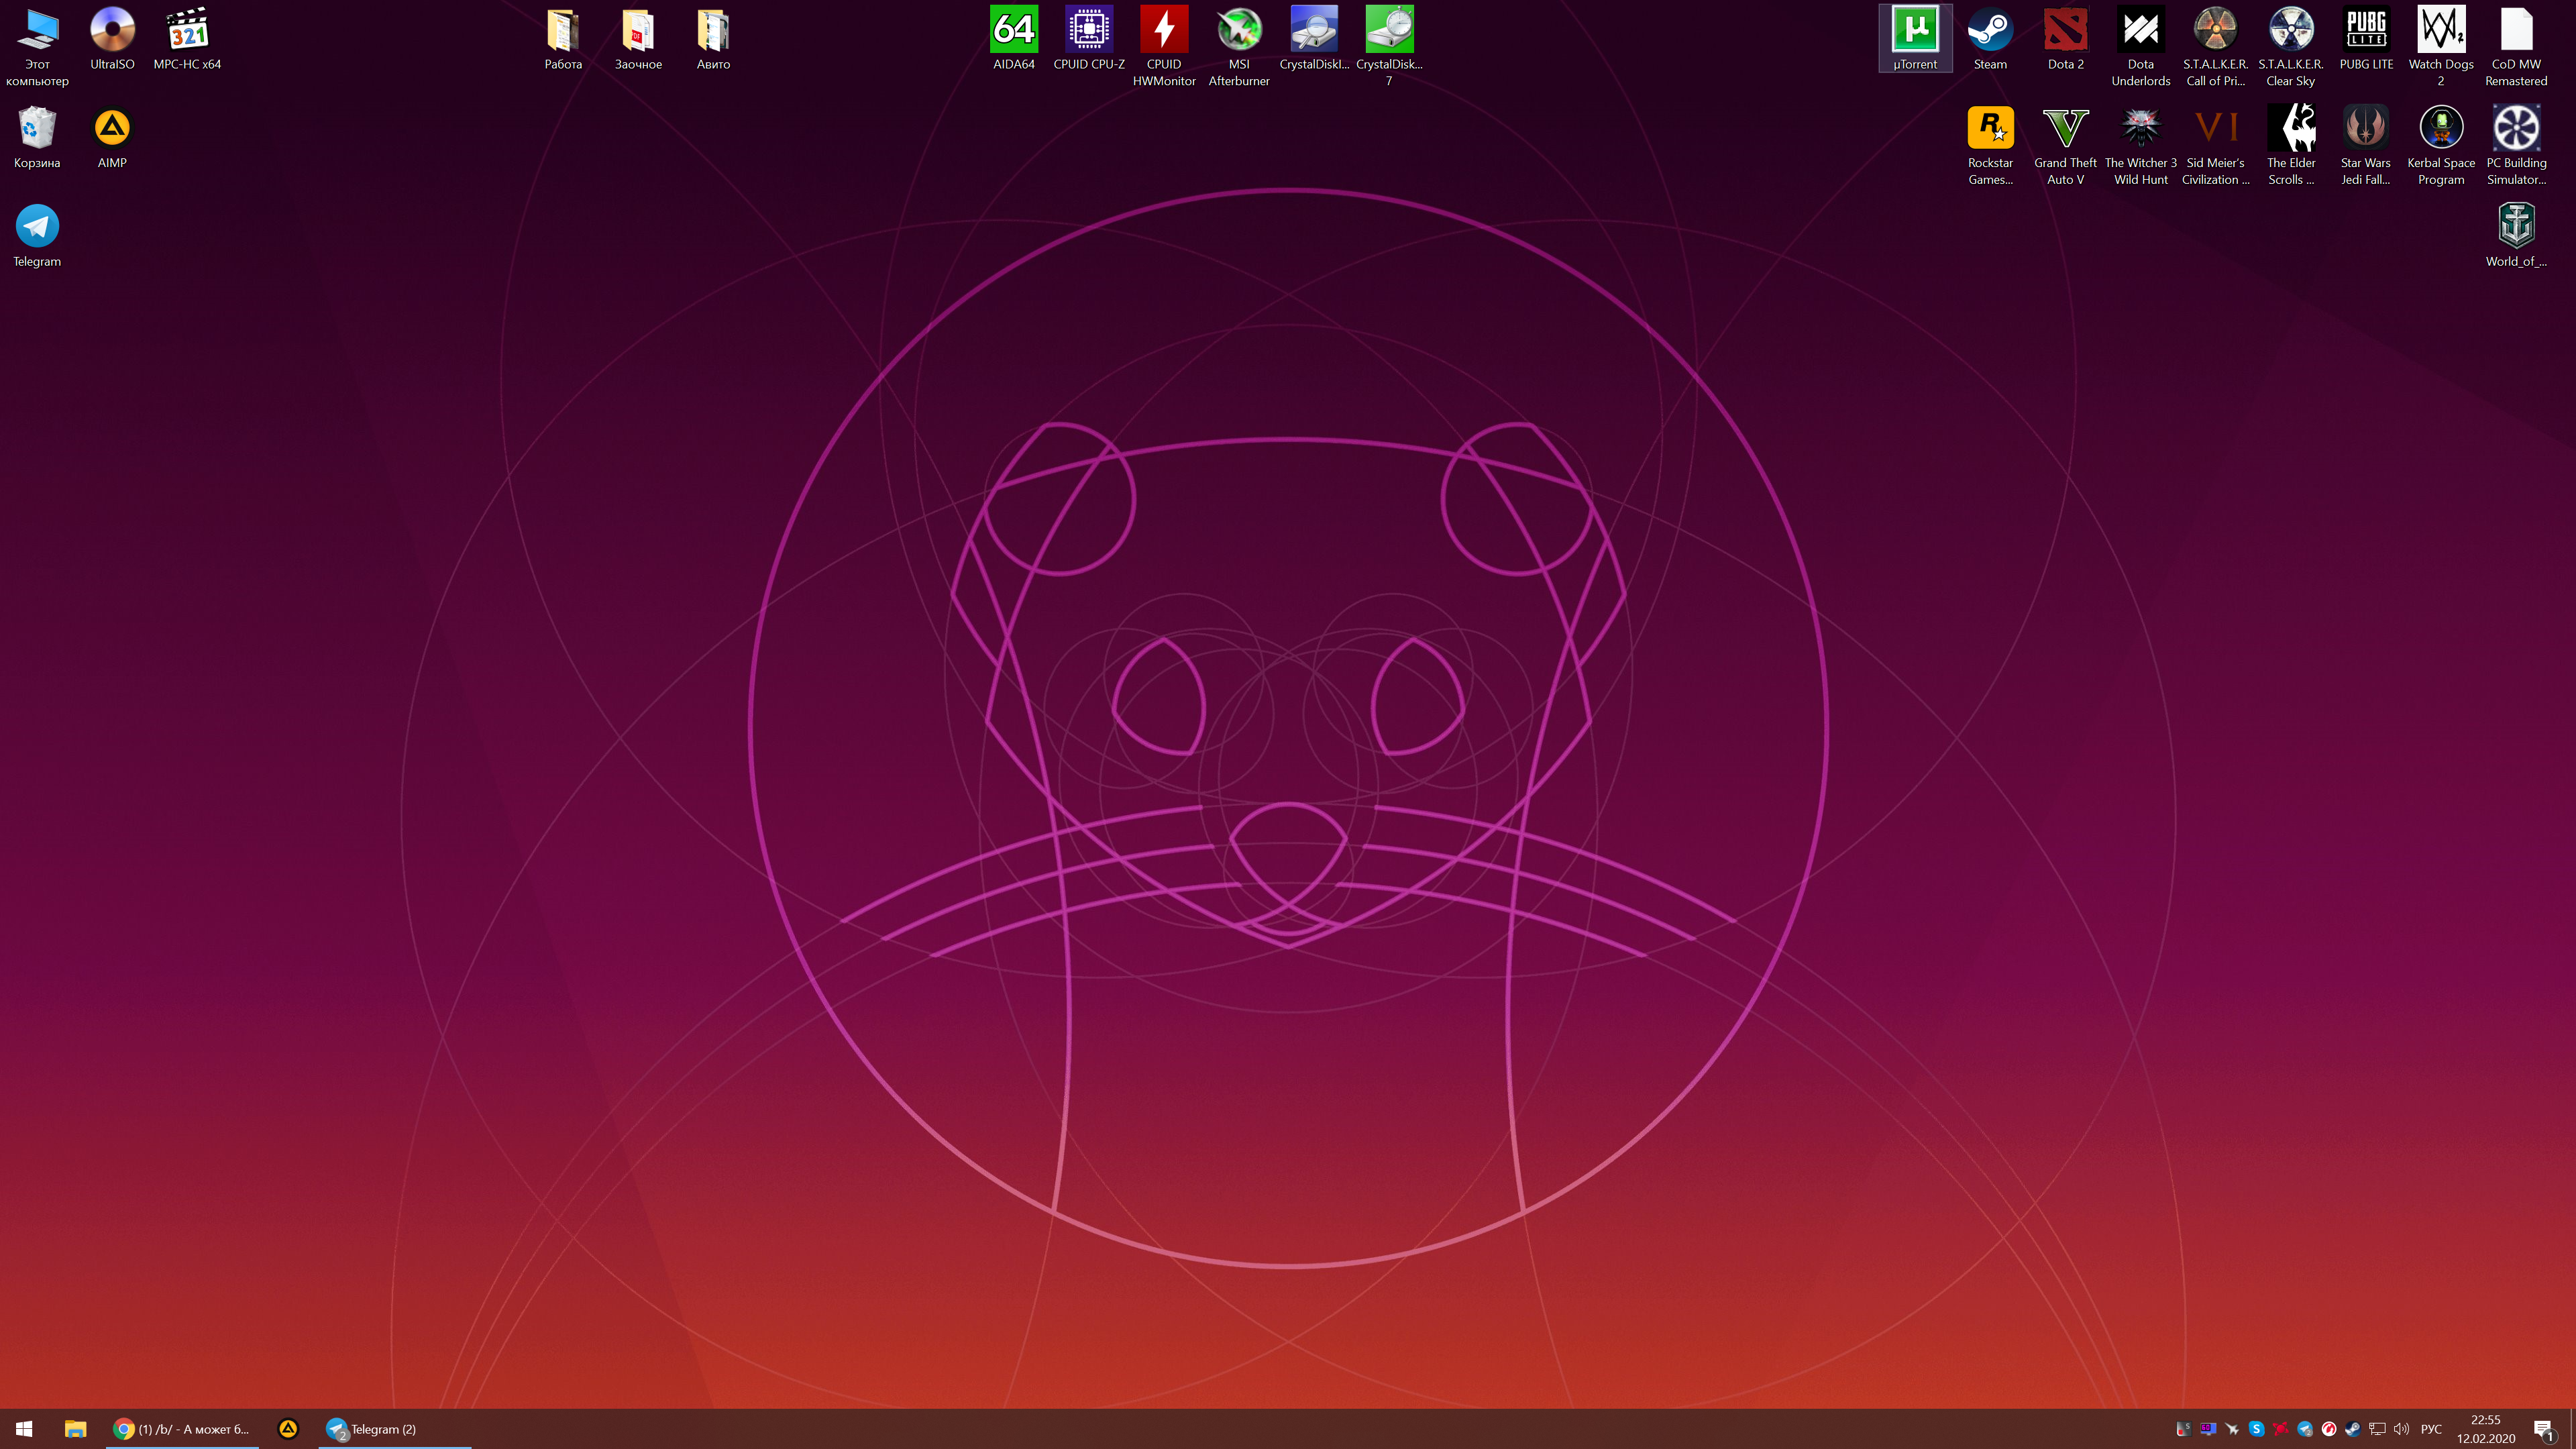Click the red atom tray icon
The height and width of the screenshot is (1449, 2576).
(2280, 1429)
